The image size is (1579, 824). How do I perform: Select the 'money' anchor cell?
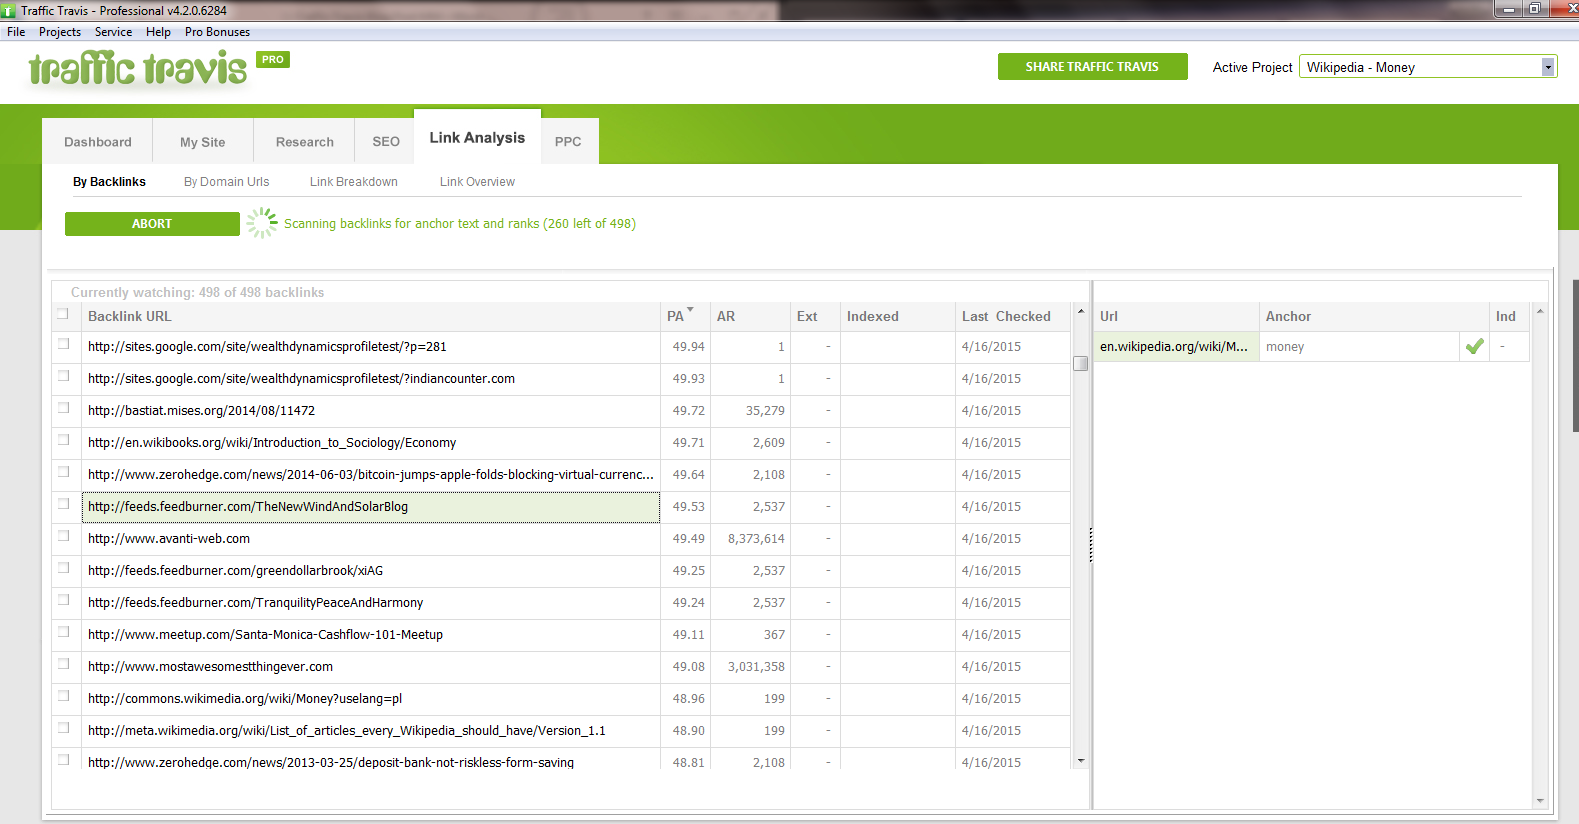click(1360, 347)
